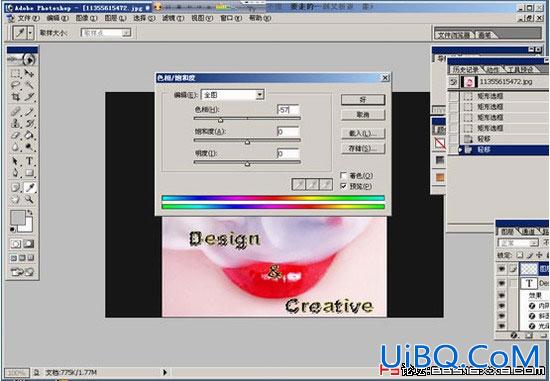
Task: Enable the 着色 (Colorize) checkbox
Action: coord(343,175)
